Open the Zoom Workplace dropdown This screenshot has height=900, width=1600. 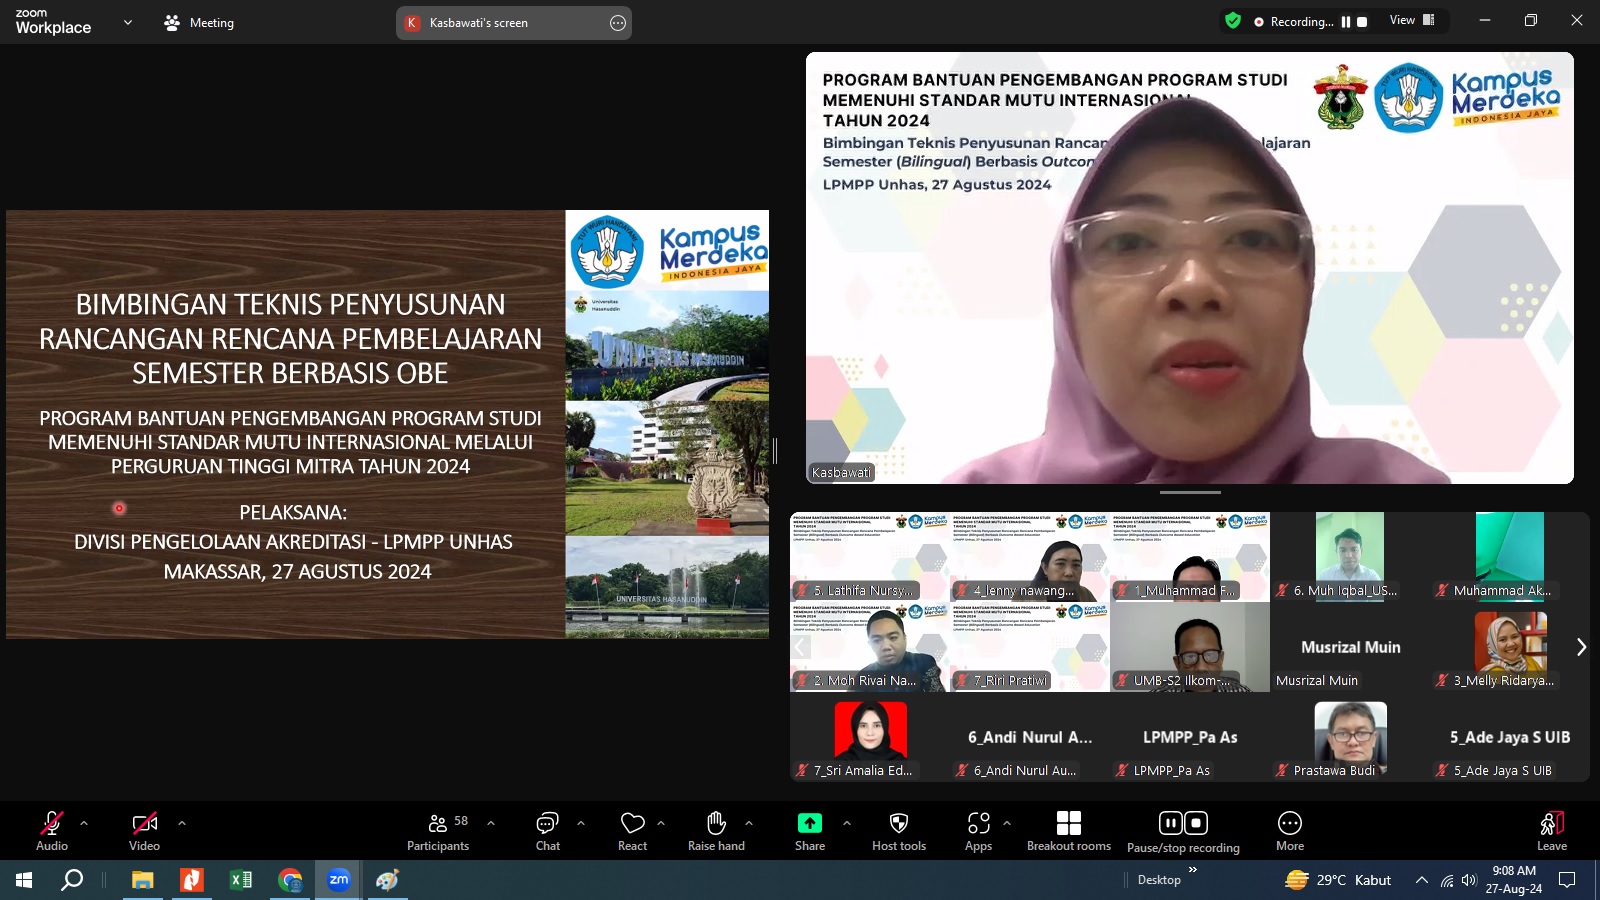(126, 22)
